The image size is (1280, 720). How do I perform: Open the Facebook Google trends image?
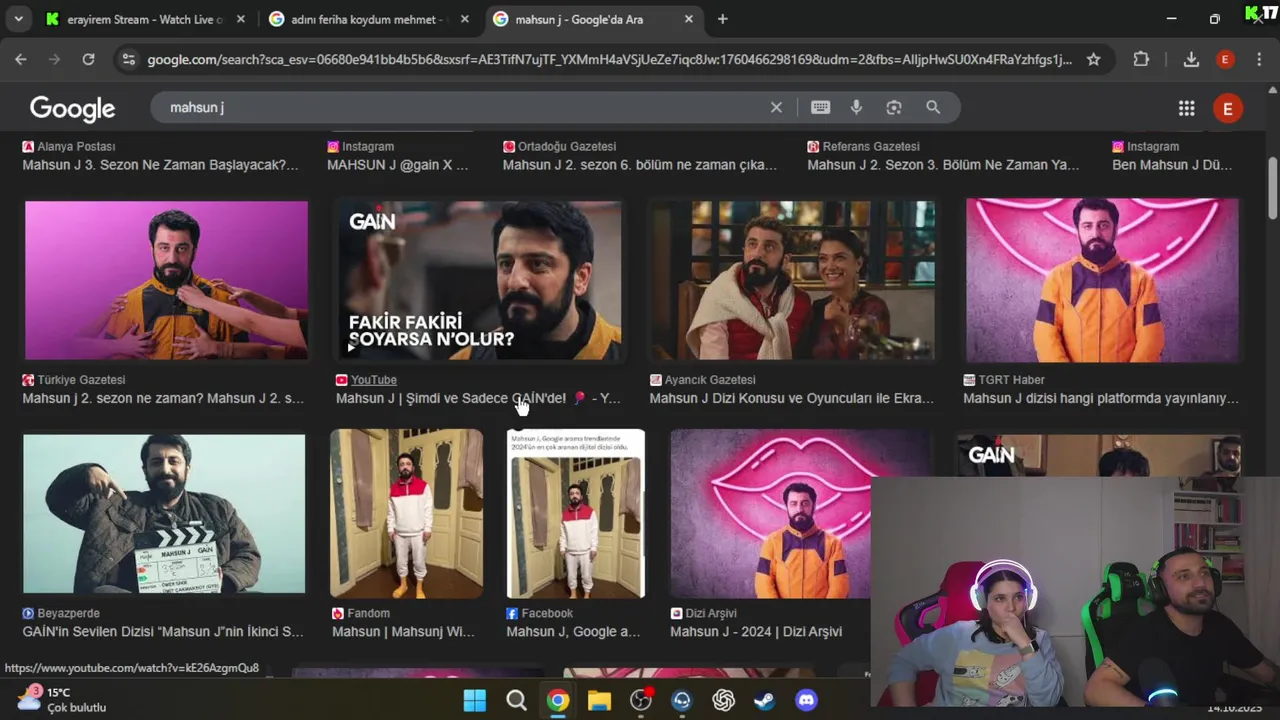tap(576, 514)
